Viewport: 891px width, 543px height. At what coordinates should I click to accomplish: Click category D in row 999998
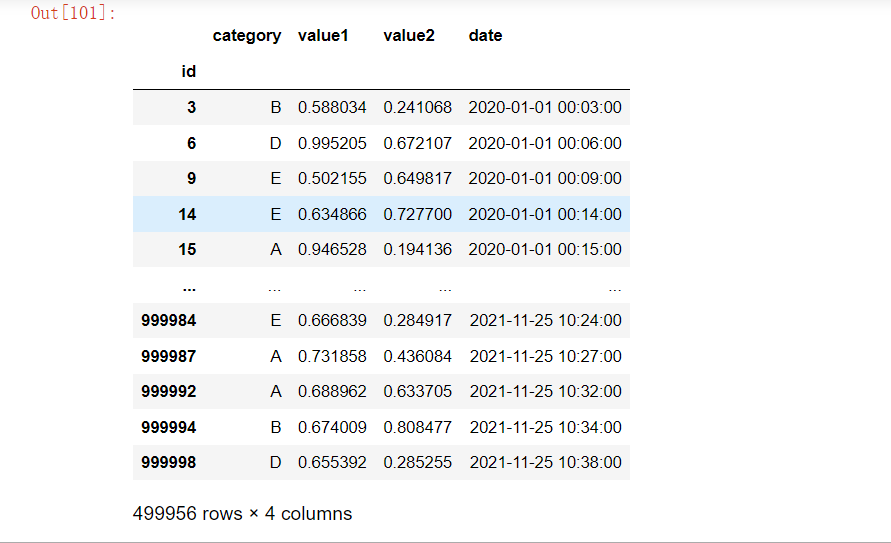tap(276, 462)
